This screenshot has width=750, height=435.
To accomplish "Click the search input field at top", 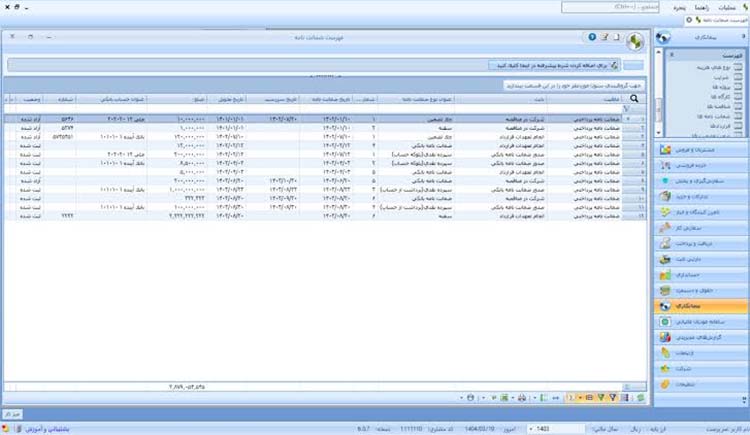I will coord(610,8).
